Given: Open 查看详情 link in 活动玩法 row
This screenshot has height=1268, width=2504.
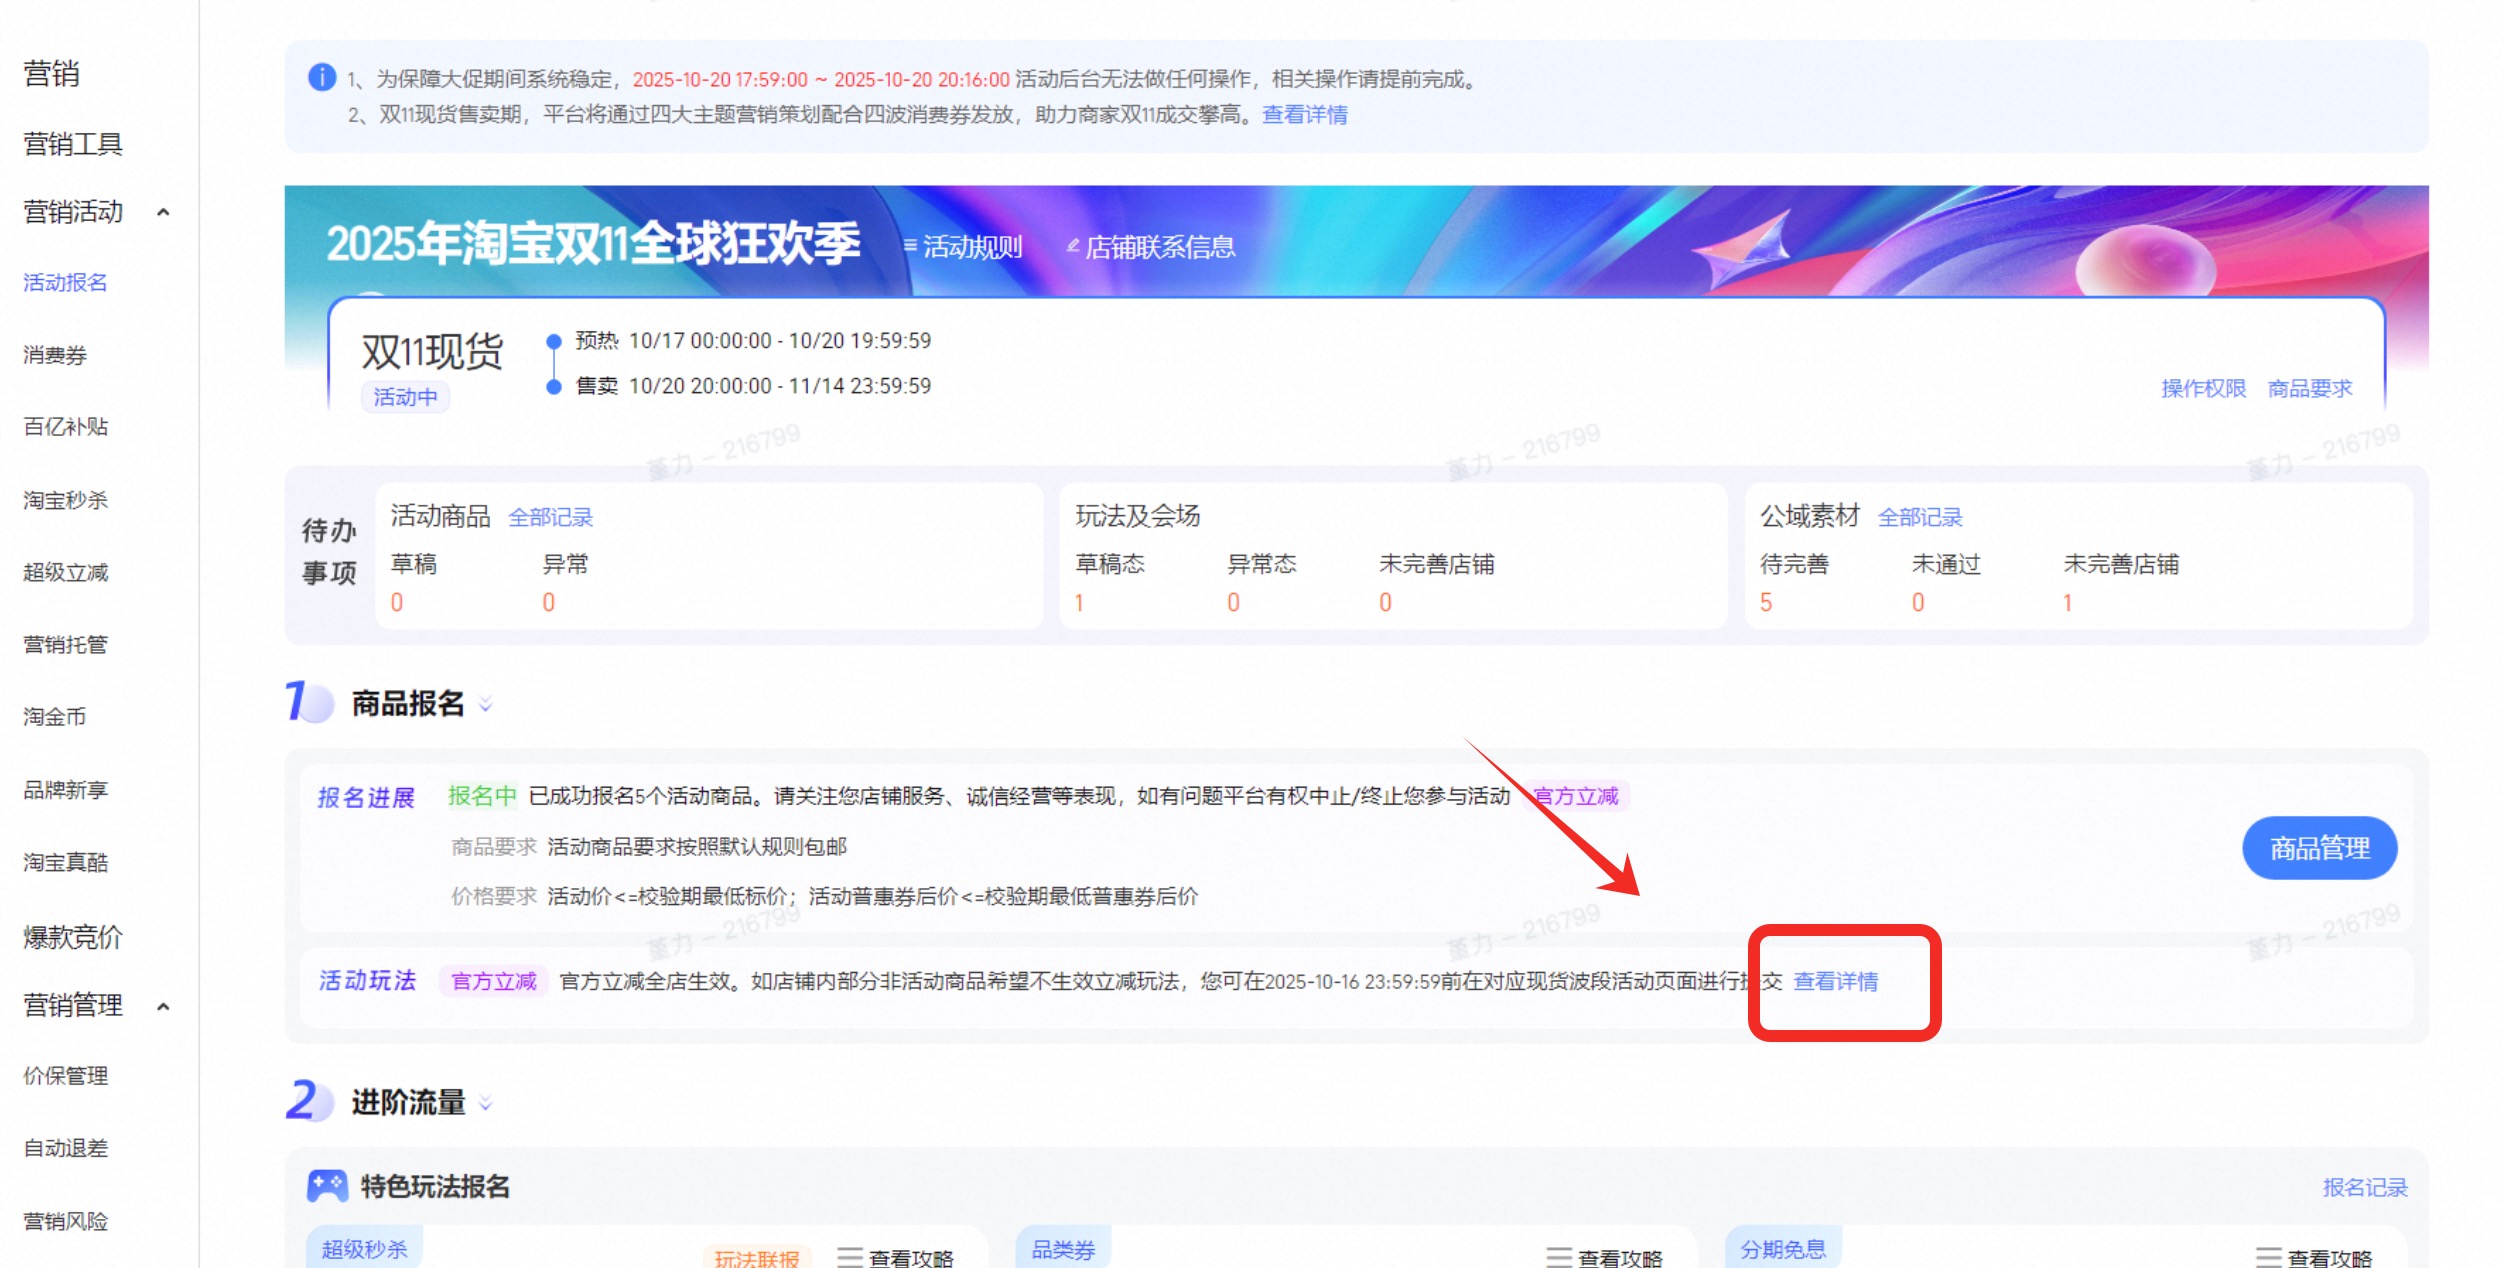Looking at the screenshot, I should point(1835,981).
